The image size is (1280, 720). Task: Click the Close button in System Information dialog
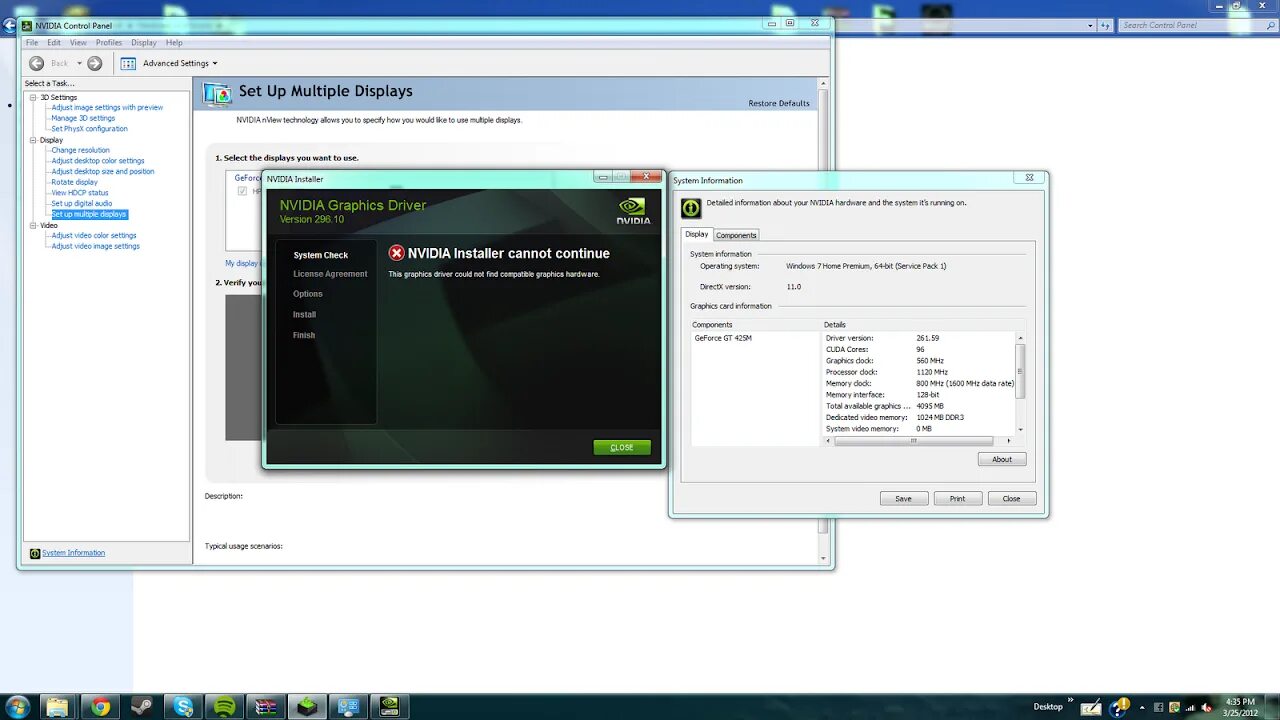coord(1012,498)
